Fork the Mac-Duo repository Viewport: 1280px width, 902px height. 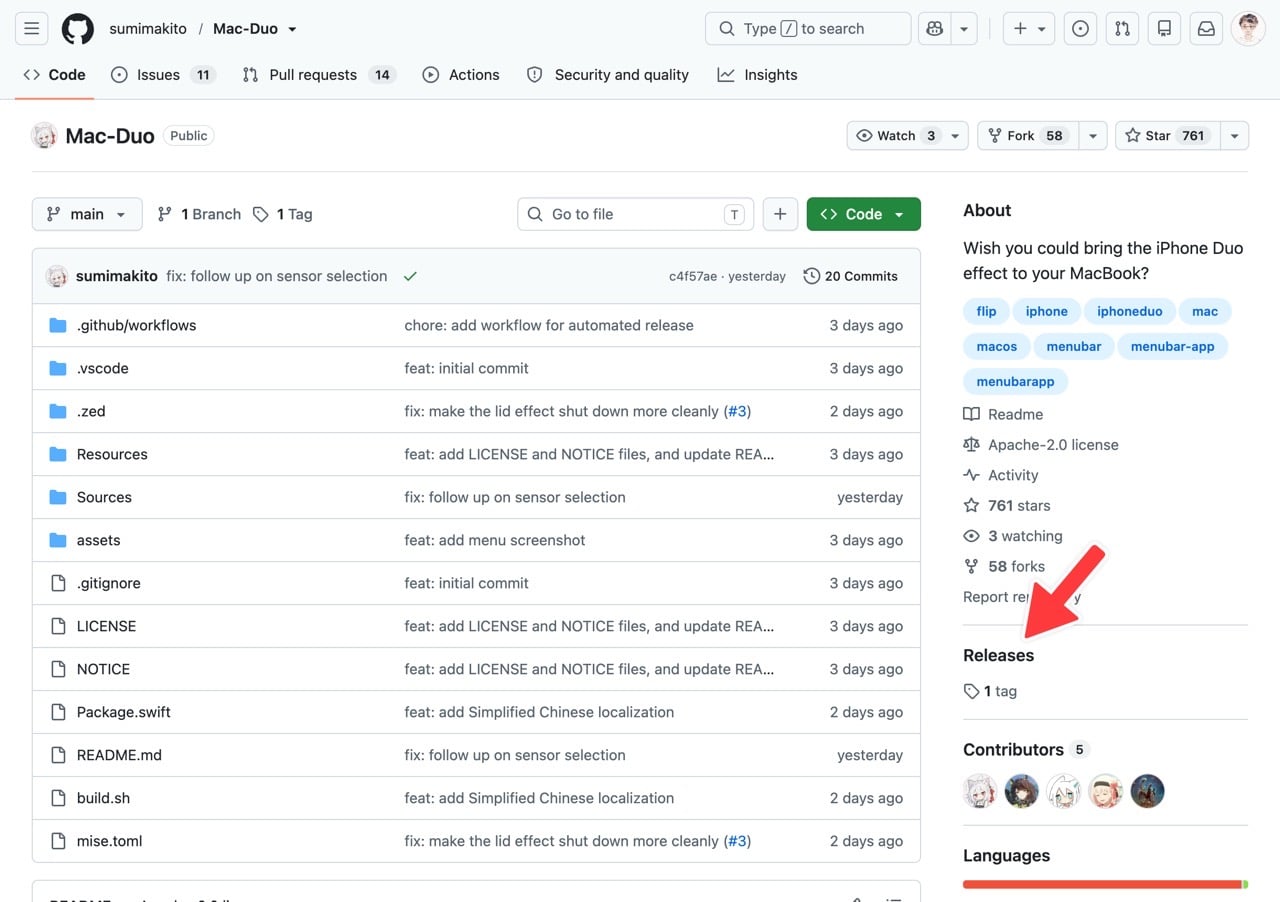1029,136
